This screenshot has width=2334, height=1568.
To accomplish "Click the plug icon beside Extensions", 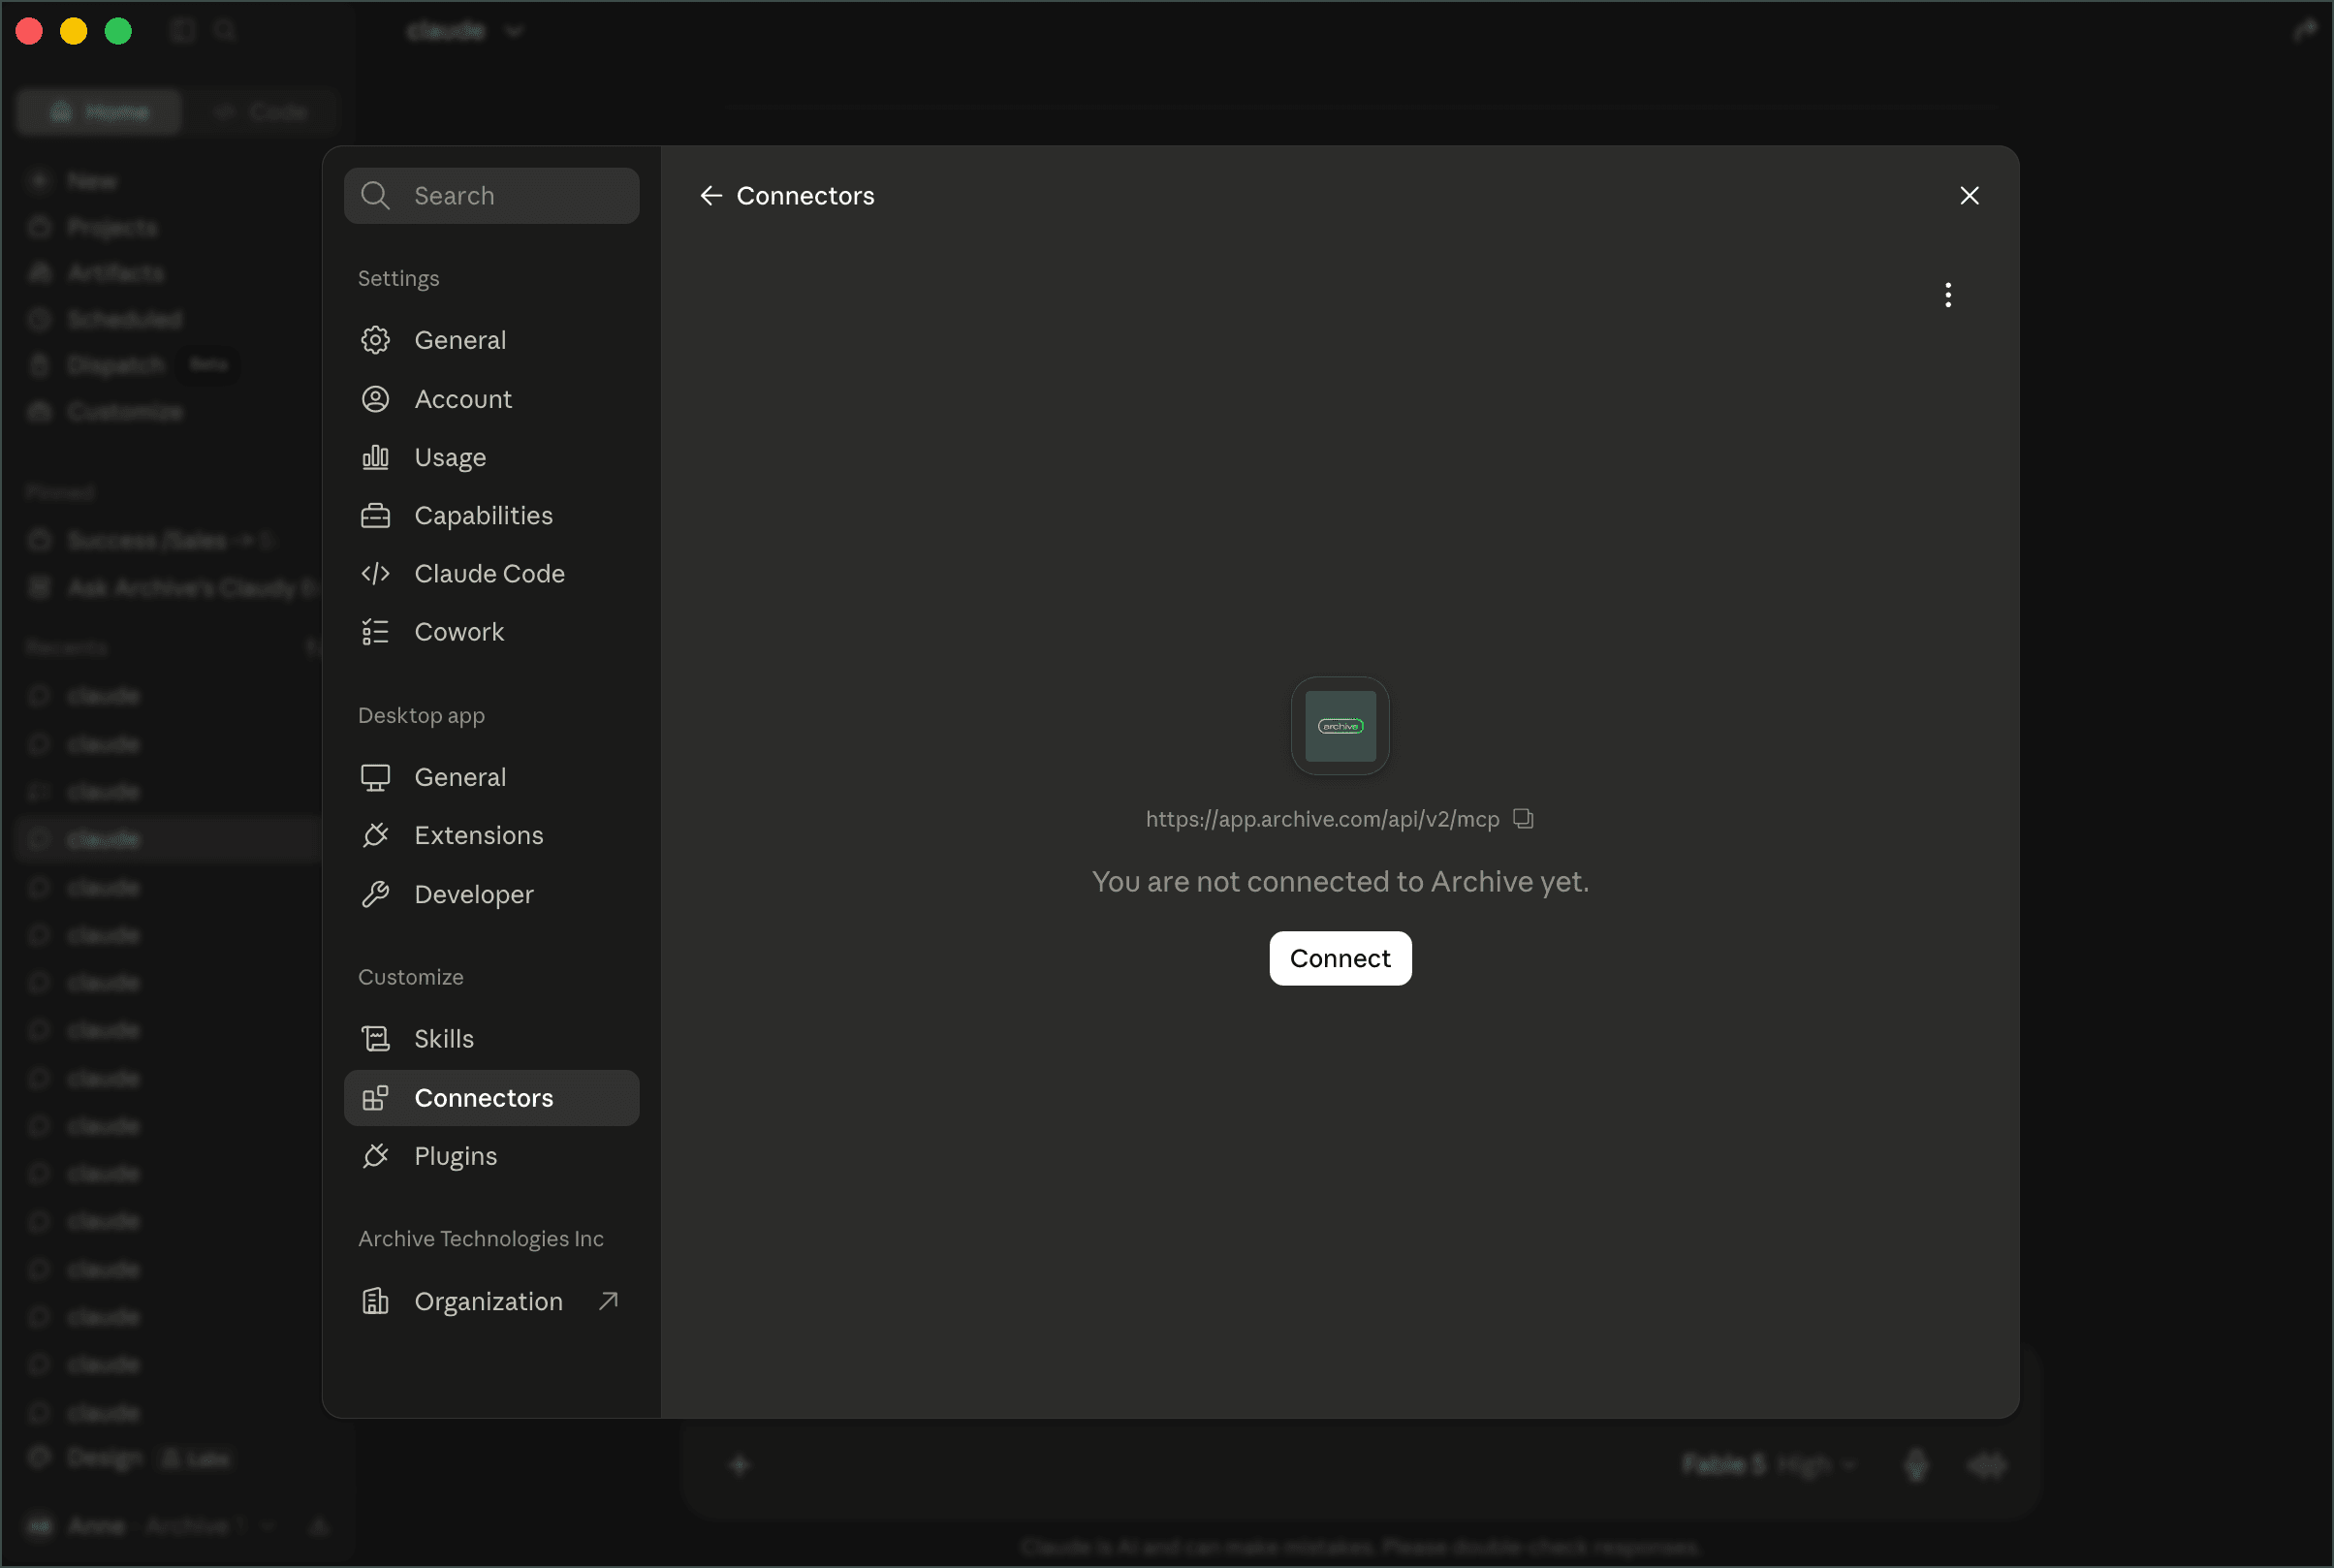I will coord(375,835).
